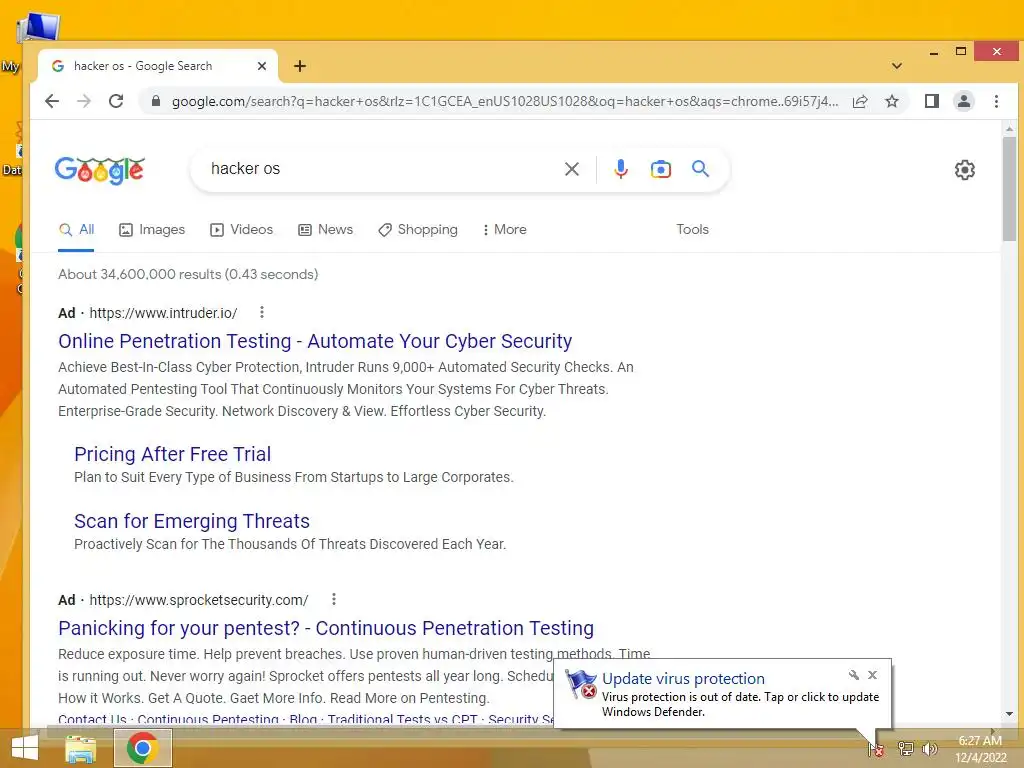The height and width of the screenshot is (768, 1024).
Task: Click scrollbar up arrow
Action: 1009,129
